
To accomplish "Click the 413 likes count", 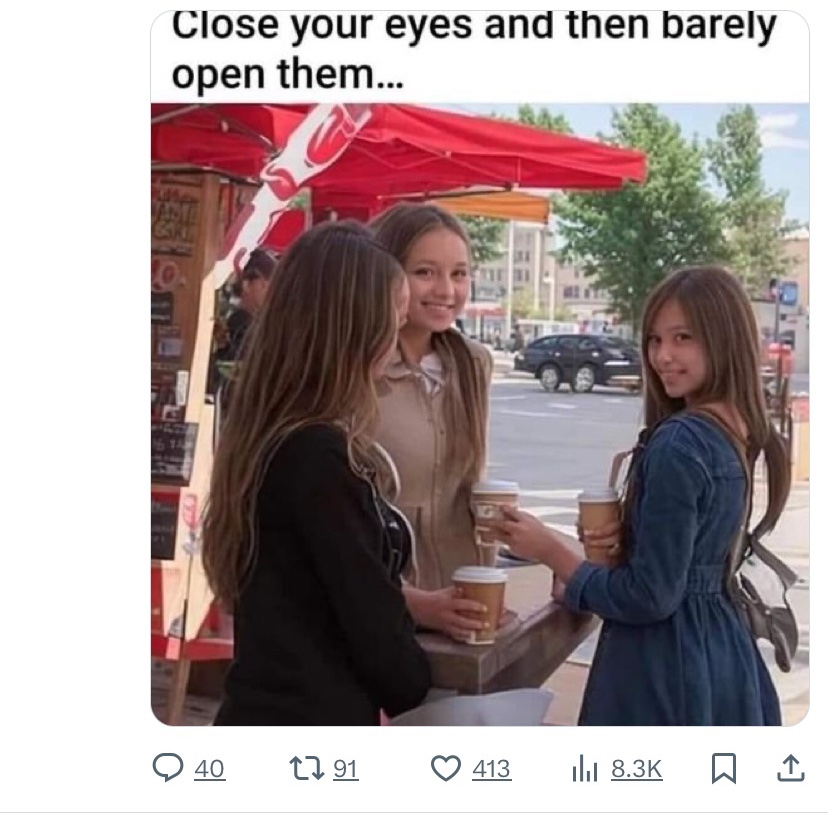I will coord(492,769).
